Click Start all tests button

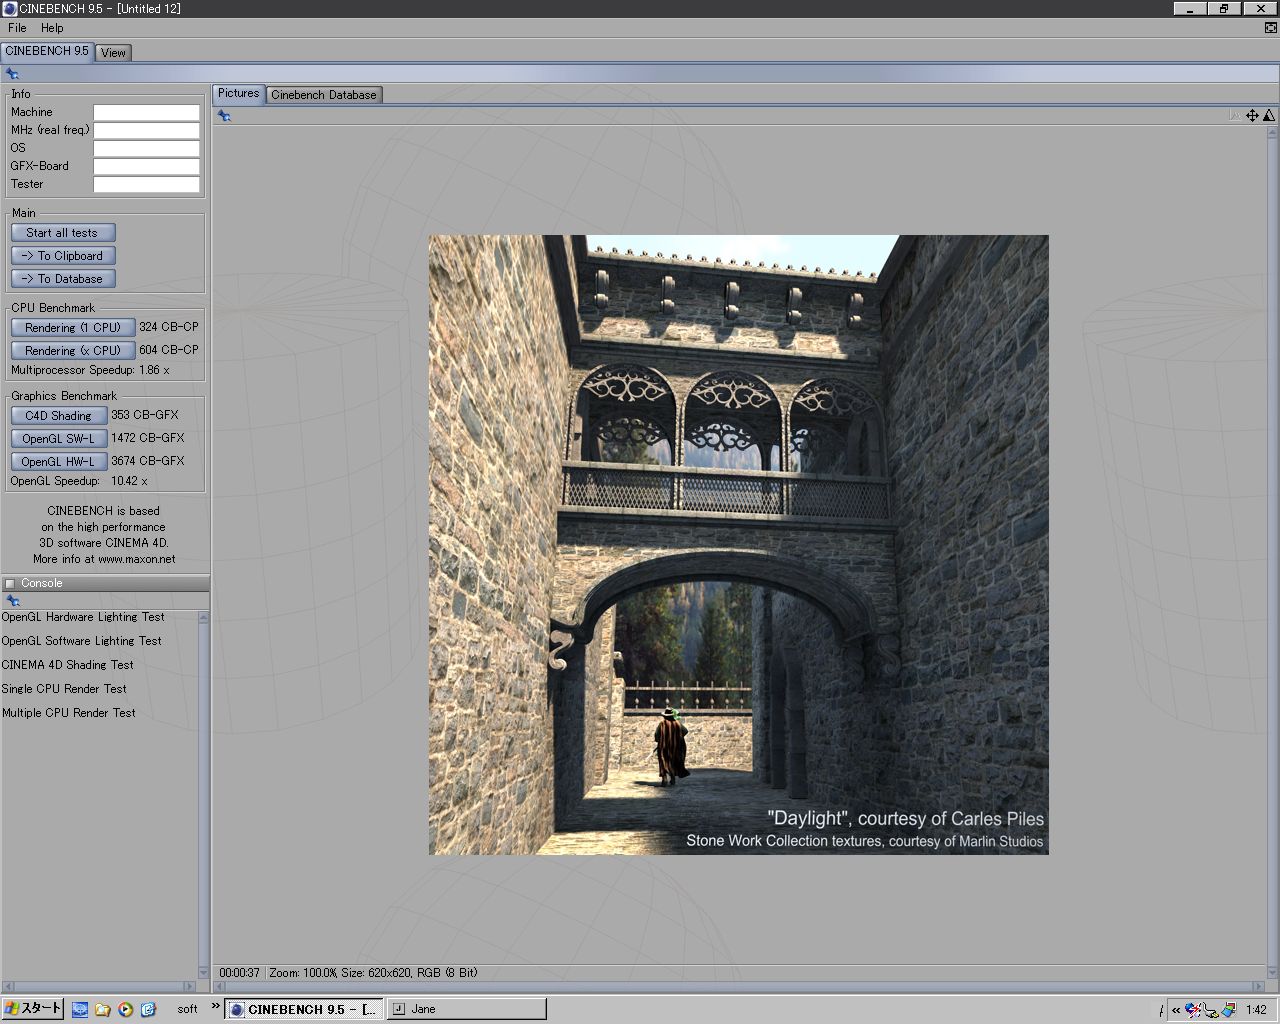pyautogui.click(x=63, y=233)
